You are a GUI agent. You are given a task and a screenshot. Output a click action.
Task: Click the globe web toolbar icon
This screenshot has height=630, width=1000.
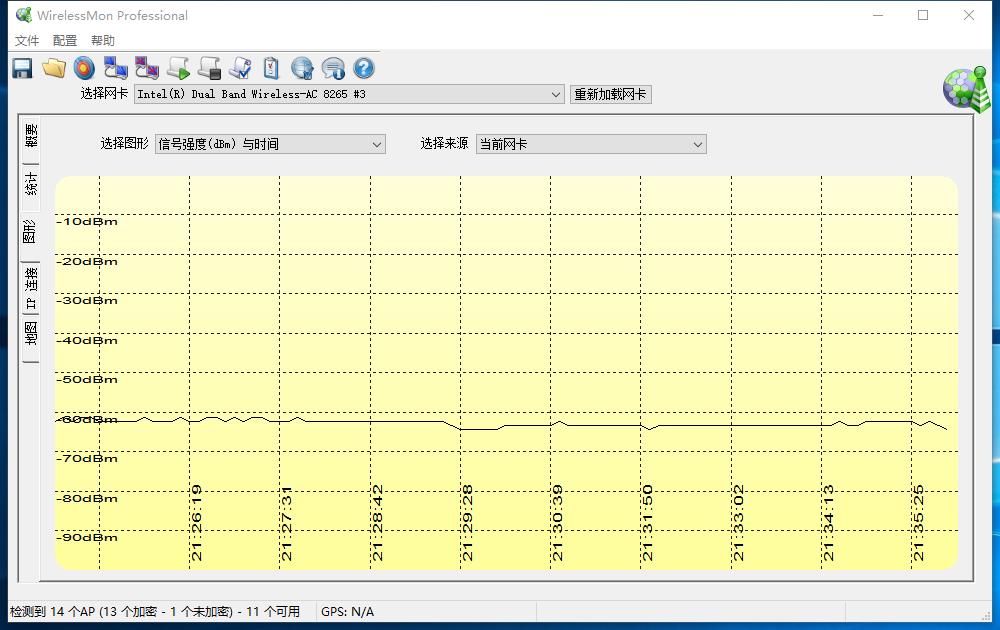pos(301,68)
